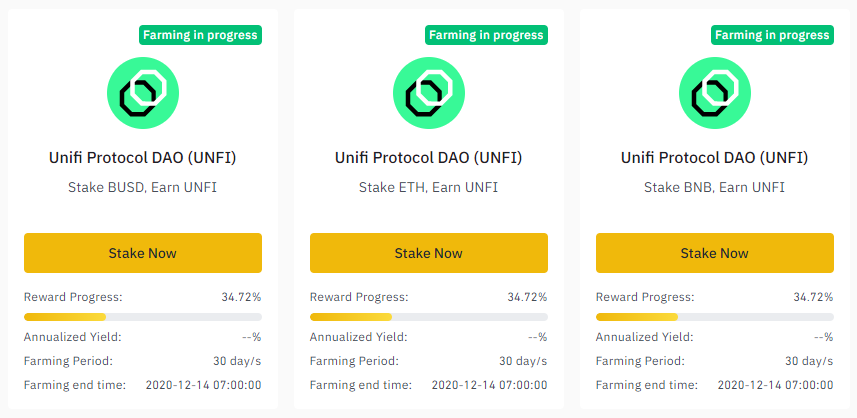857x418 pixels.
Task: Select the Unifi Protocol DAO title above Stake BNB
Action: pyautogui.click(x=714, y=158)
